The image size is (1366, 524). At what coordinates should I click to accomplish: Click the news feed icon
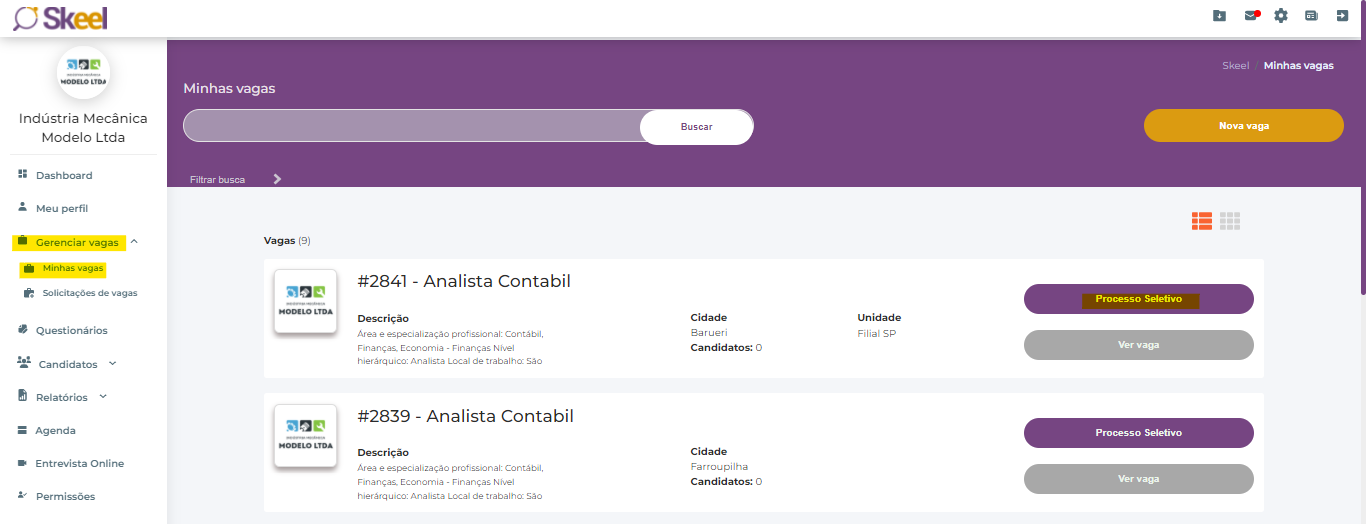pos(1311,15)
